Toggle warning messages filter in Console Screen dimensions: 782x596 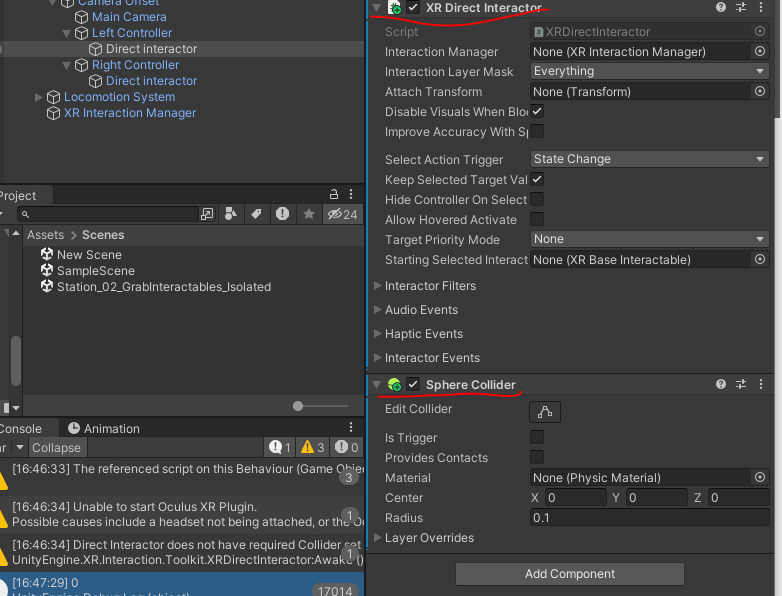coord(313,447)
